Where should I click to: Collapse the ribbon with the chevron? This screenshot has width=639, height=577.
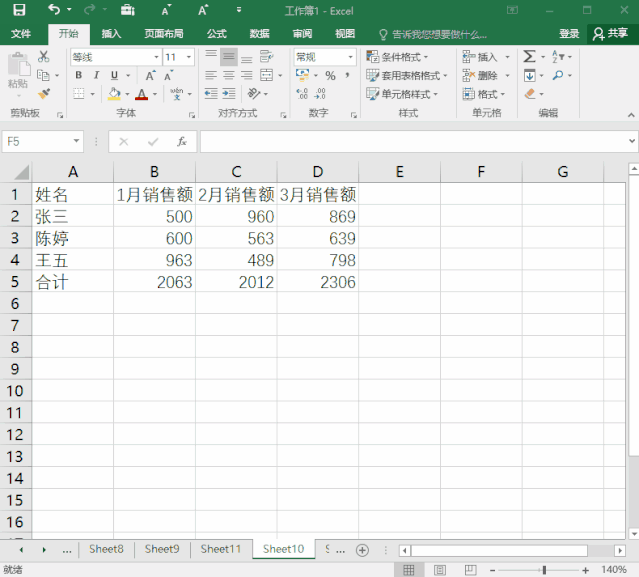(631, 115)
